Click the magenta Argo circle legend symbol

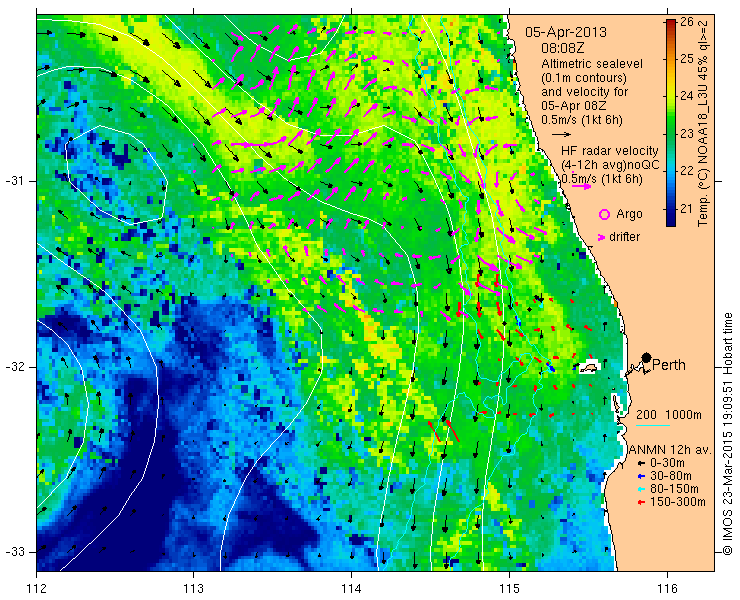coord(604,214)
